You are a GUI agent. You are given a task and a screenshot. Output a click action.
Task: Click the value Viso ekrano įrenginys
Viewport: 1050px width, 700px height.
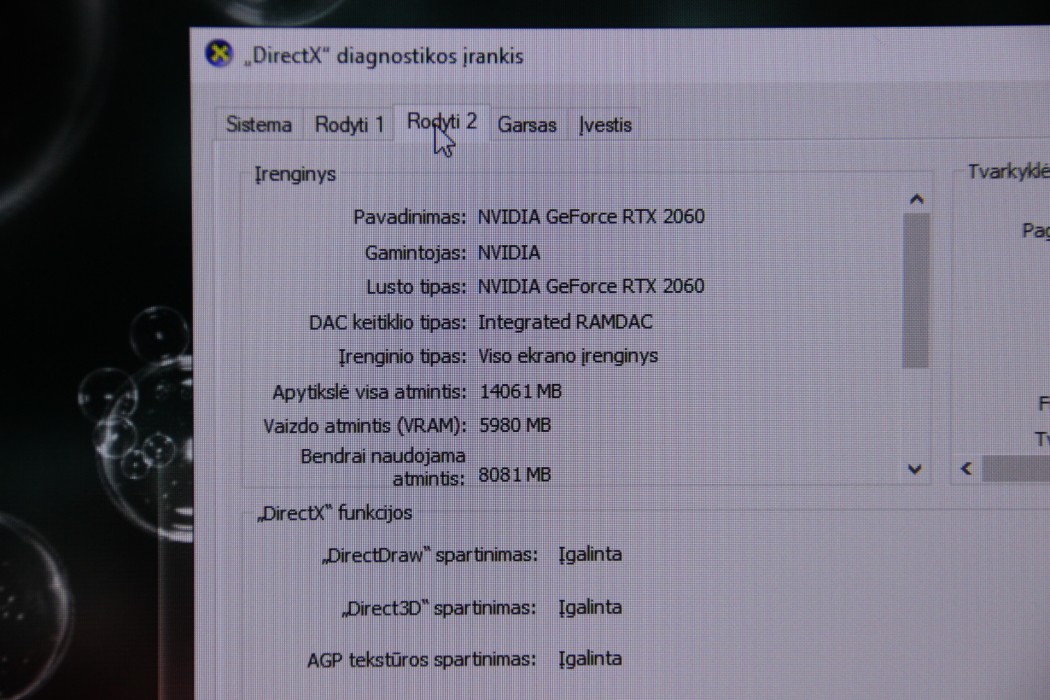[x=568, y=356]
